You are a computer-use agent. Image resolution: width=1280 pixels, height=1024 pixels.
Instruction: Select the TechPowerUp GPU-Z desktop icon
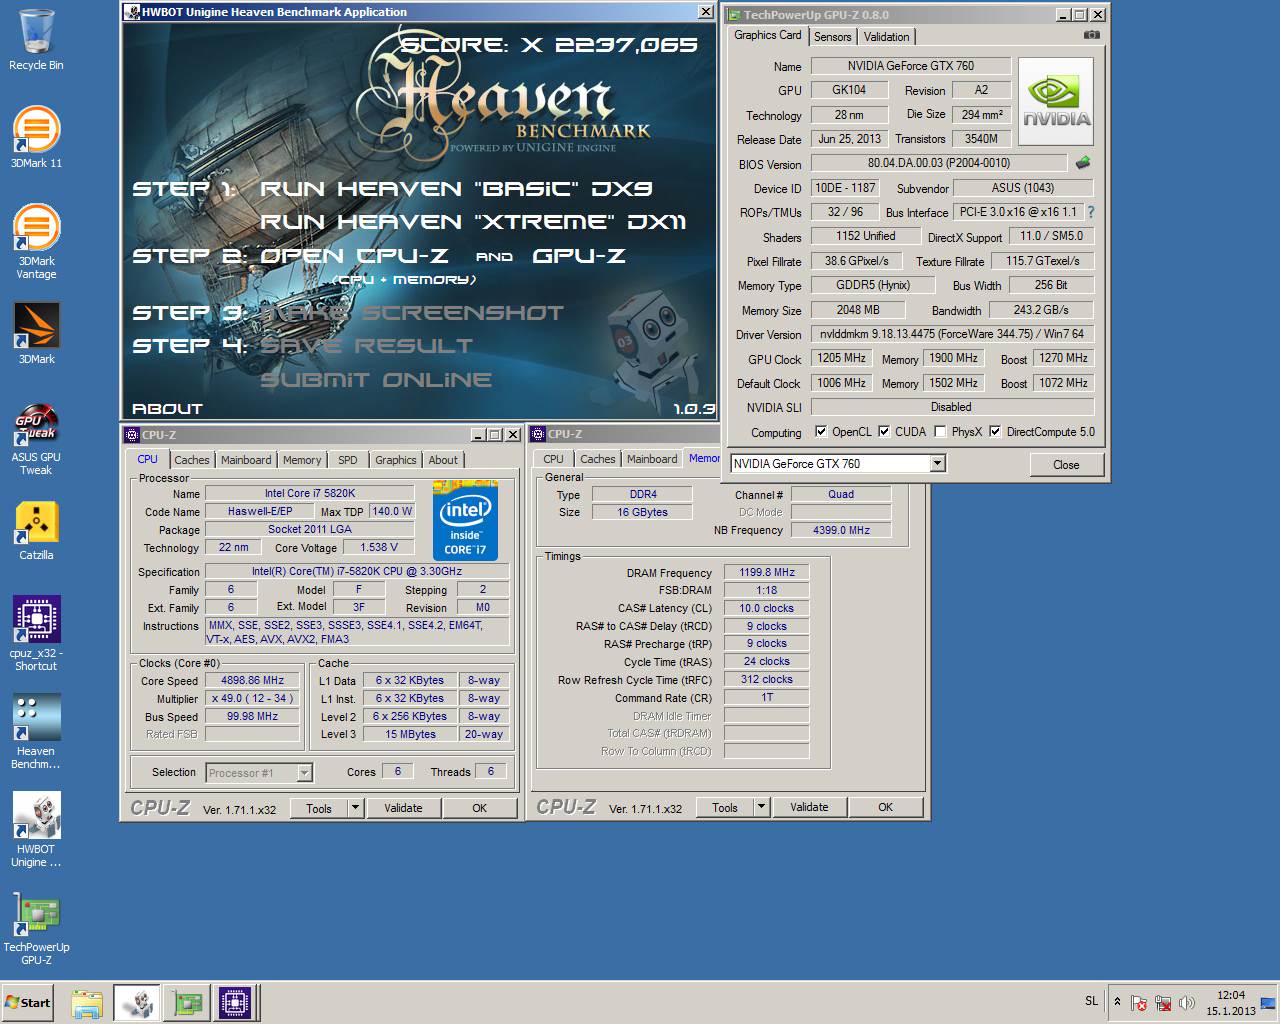tap(36, 927)
